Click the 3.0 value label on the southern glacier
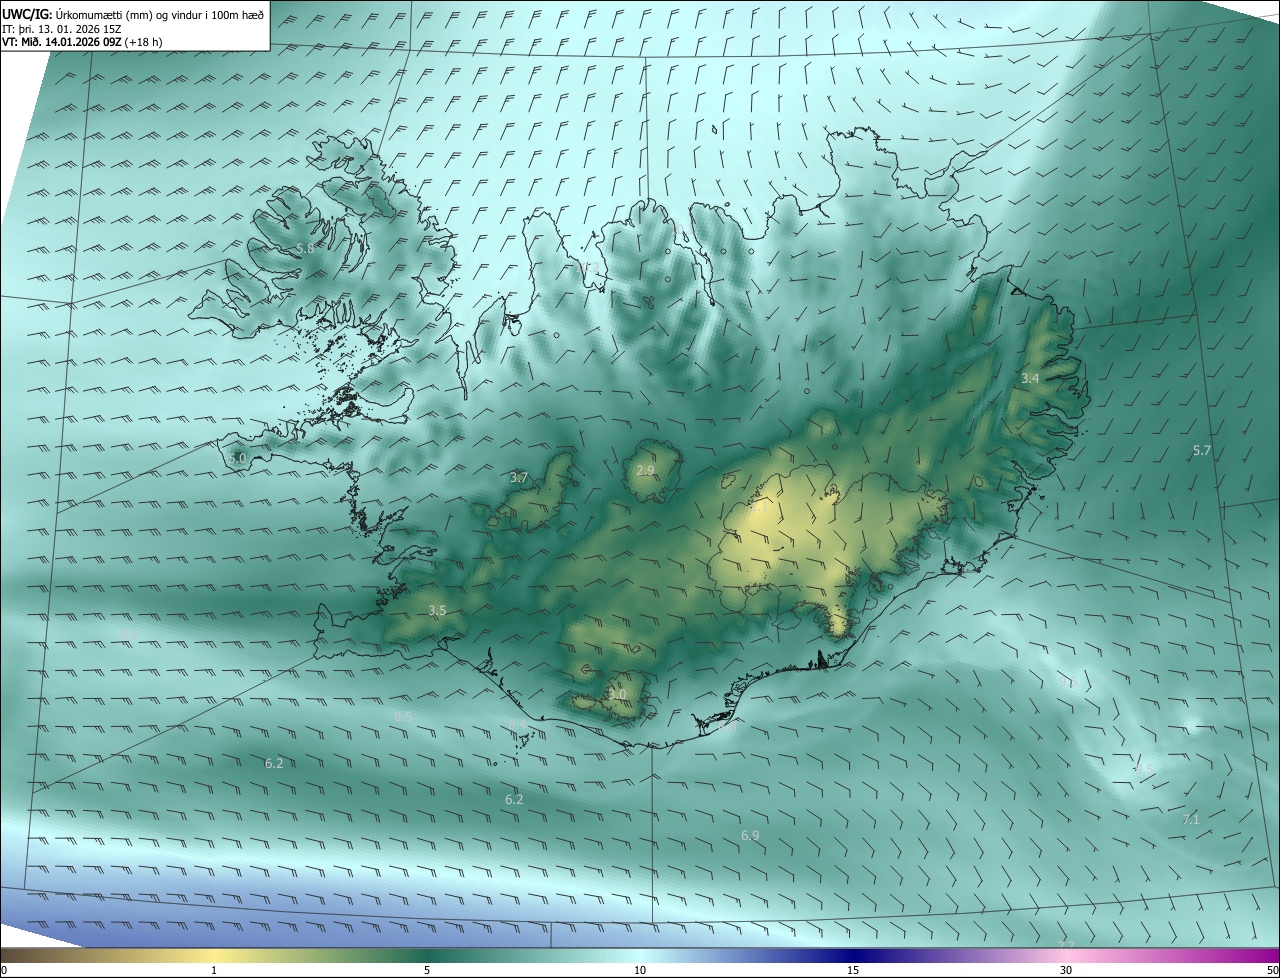This screenshot has height=978, width=1280. coord(617,694)
